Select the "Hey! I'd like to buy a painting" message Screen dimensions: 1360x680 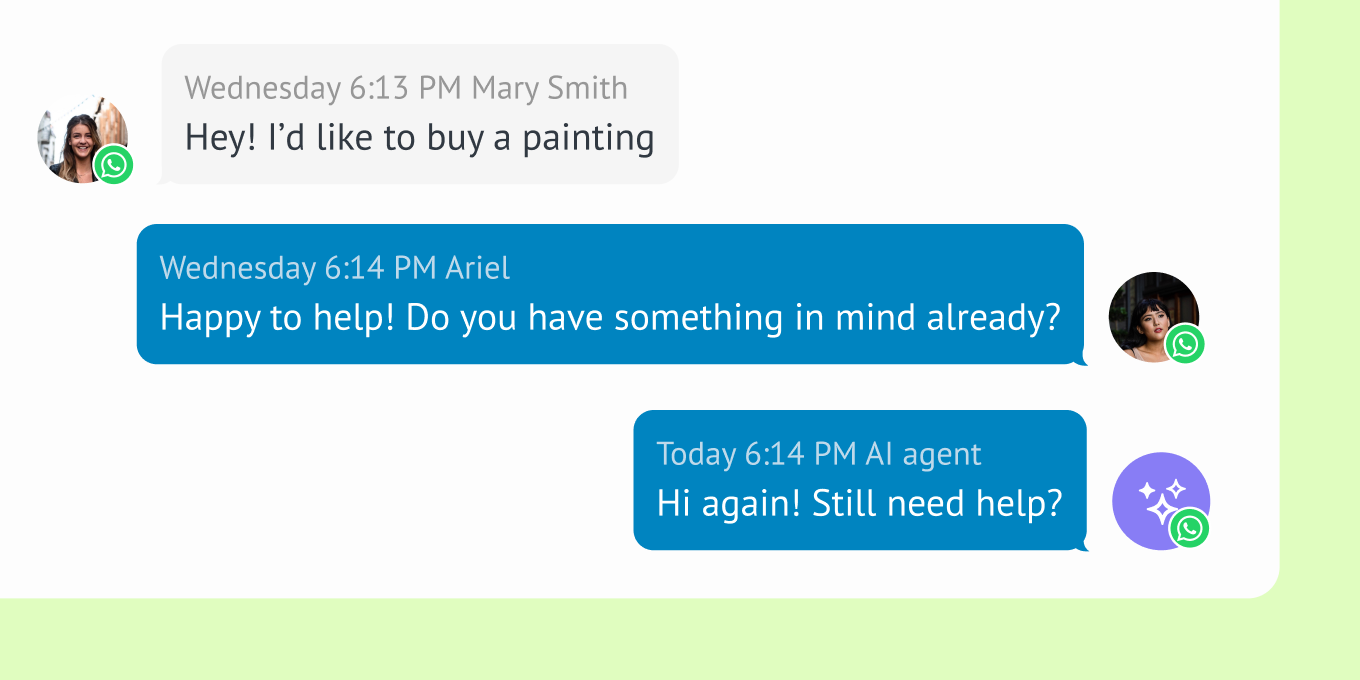[419, 138]
